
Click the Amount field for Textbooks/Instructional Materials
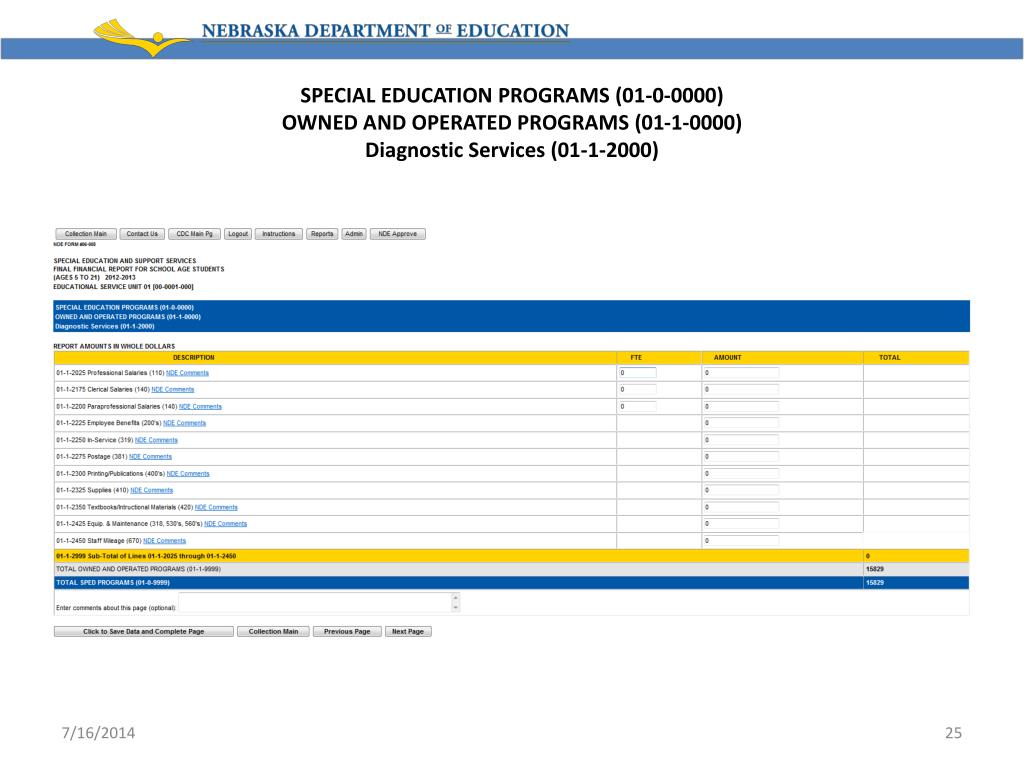pos(741,507)
